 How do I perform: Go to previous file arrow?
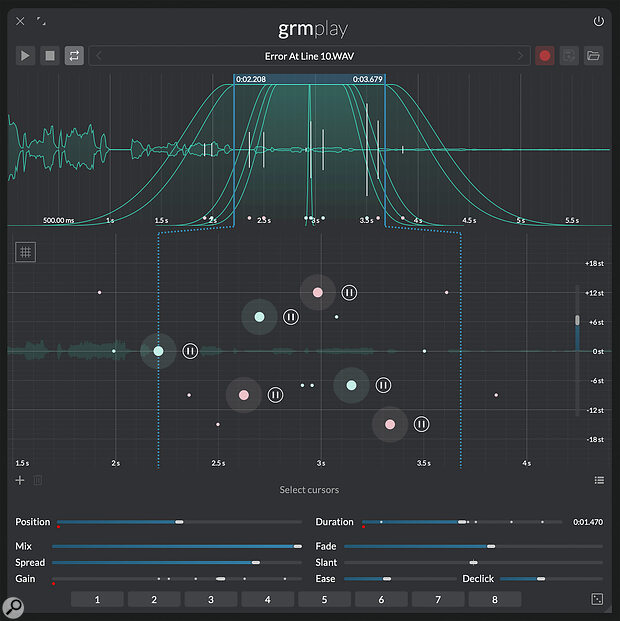pyautogui.click(x=99, y=56)
